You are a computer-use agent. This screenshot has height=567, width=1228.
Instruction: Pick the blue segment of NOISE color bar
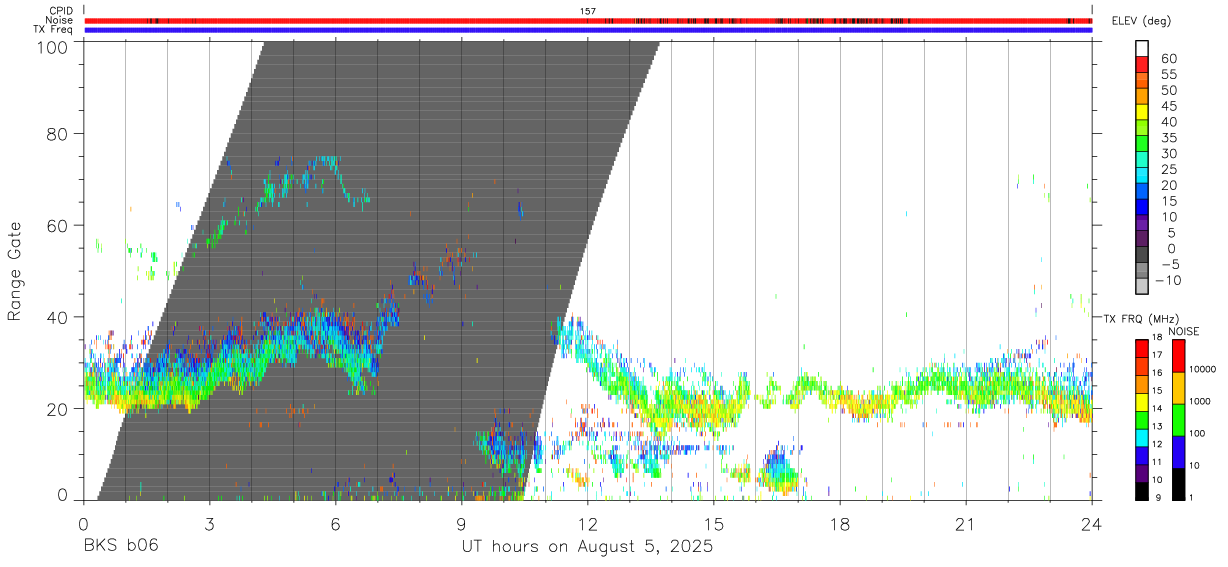[x=1179, y=452]
